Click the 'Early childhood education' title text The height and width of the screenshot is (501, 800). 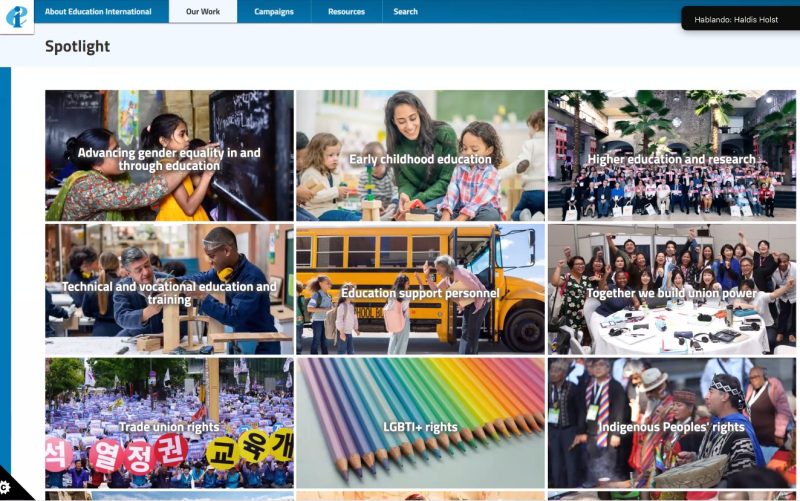(x=420, y=159)
